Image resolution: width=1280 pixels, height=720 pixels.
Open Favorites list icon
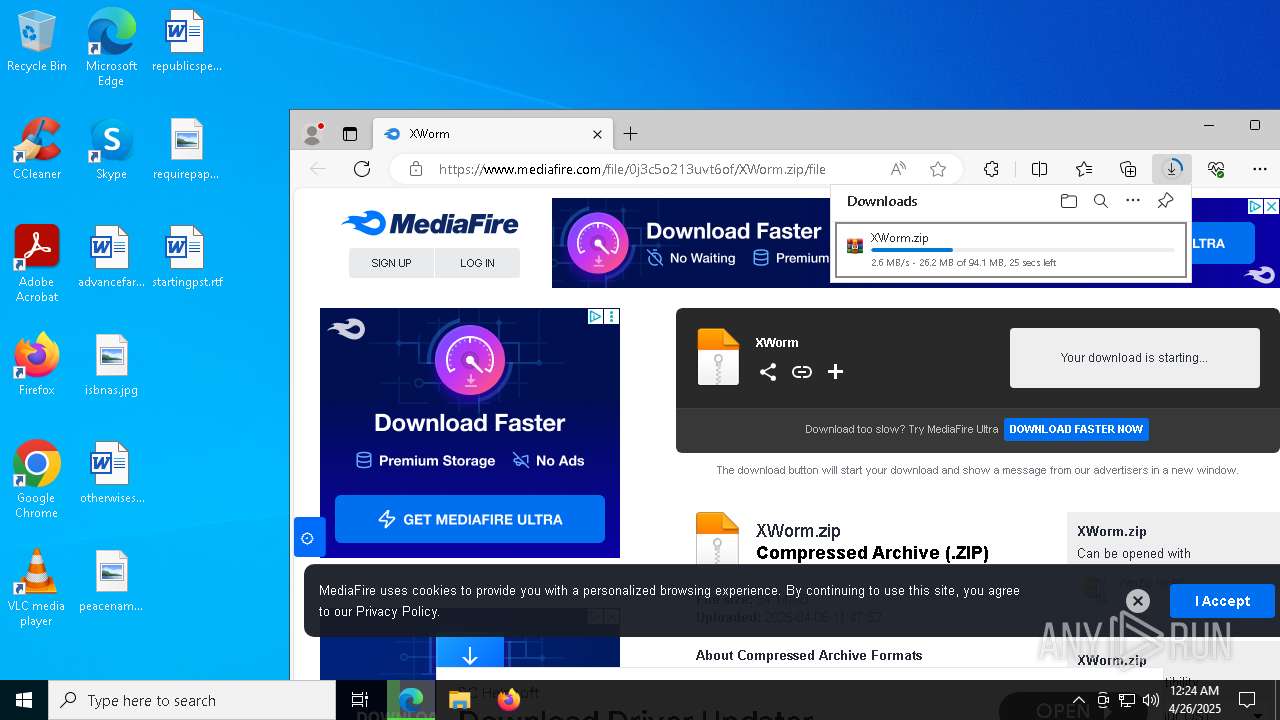[1084, 169]
